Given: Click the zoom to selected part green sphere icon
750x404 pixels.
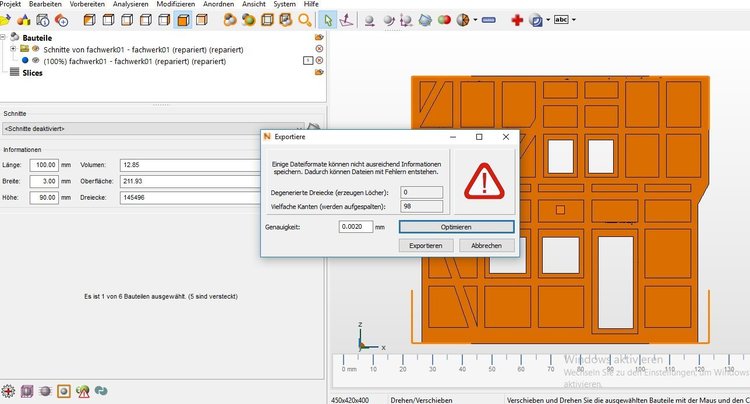Looking at the screenshot, I should point(249,20).
